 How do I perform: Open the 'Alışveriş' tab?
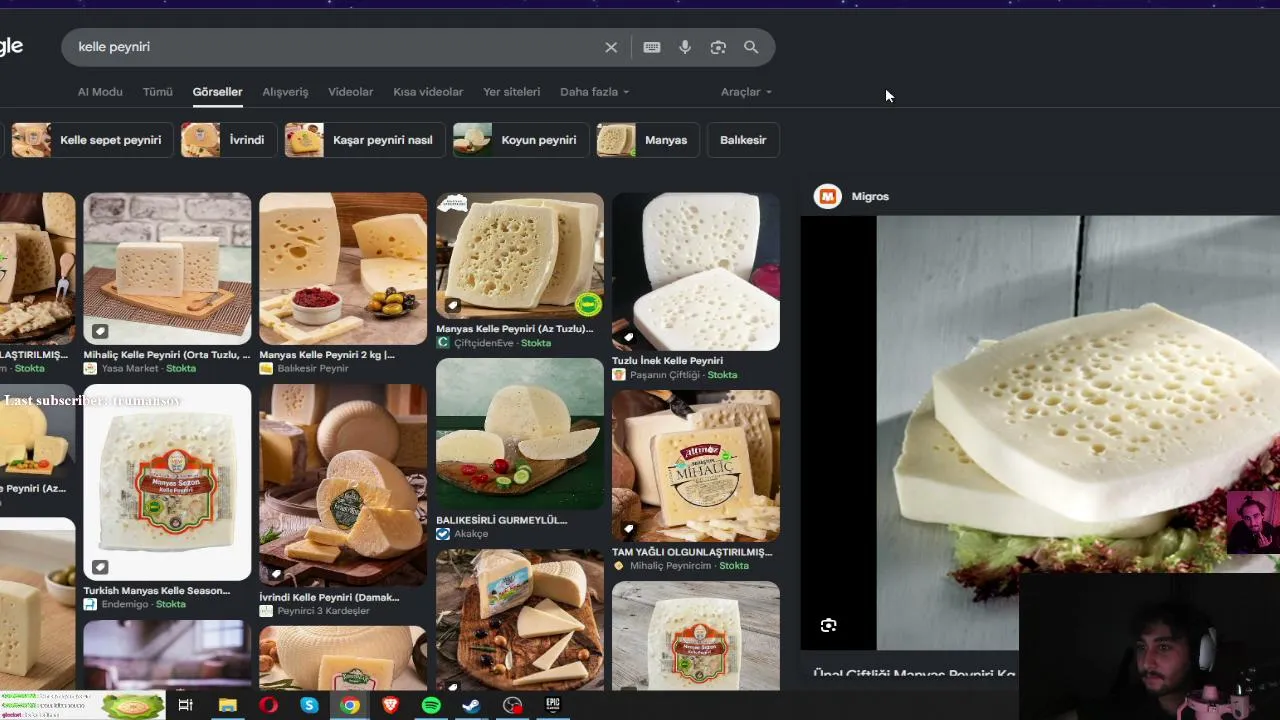coord(285,92)
